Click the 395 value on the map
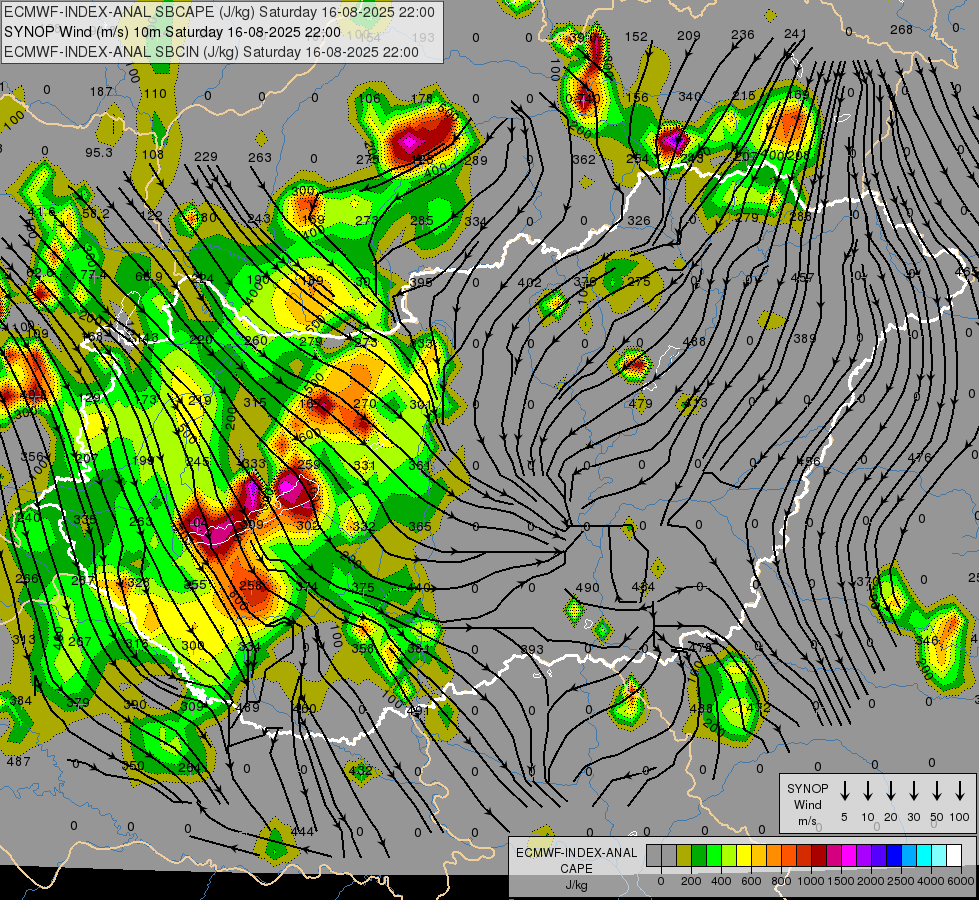 tap(421, 282)
